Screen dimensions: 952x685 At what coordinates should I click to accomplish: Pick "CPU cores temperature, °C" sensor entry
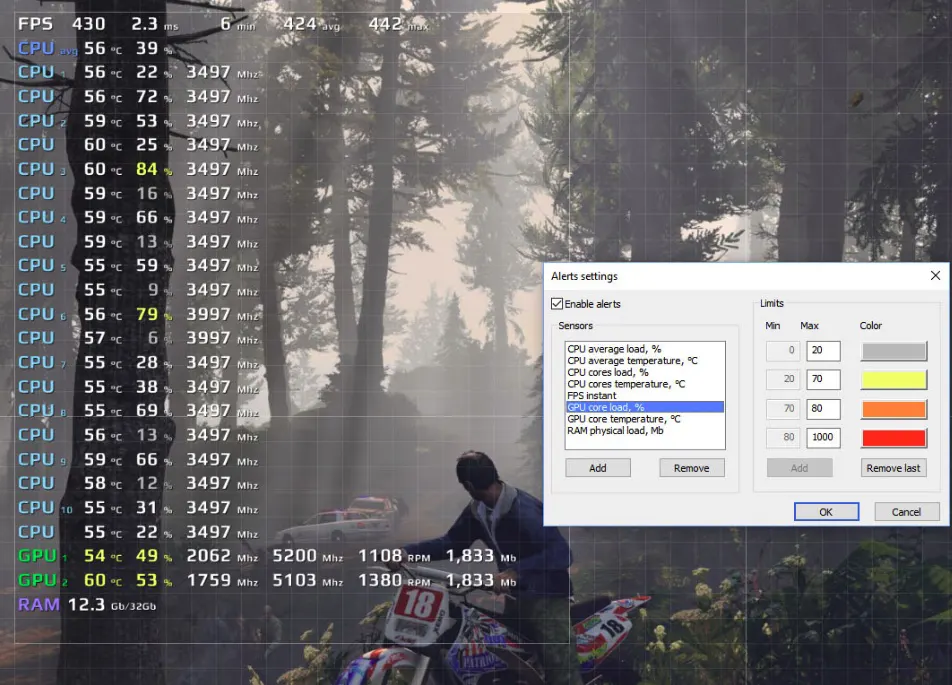tap(626, 384)
